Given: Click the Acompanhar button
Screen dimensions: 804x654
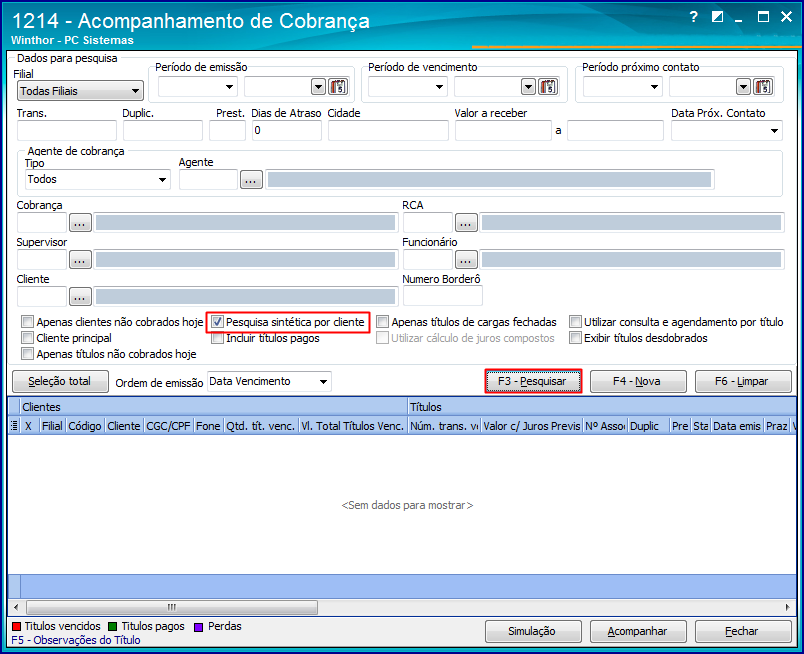Looking at the screenshot, I should 638,631.
